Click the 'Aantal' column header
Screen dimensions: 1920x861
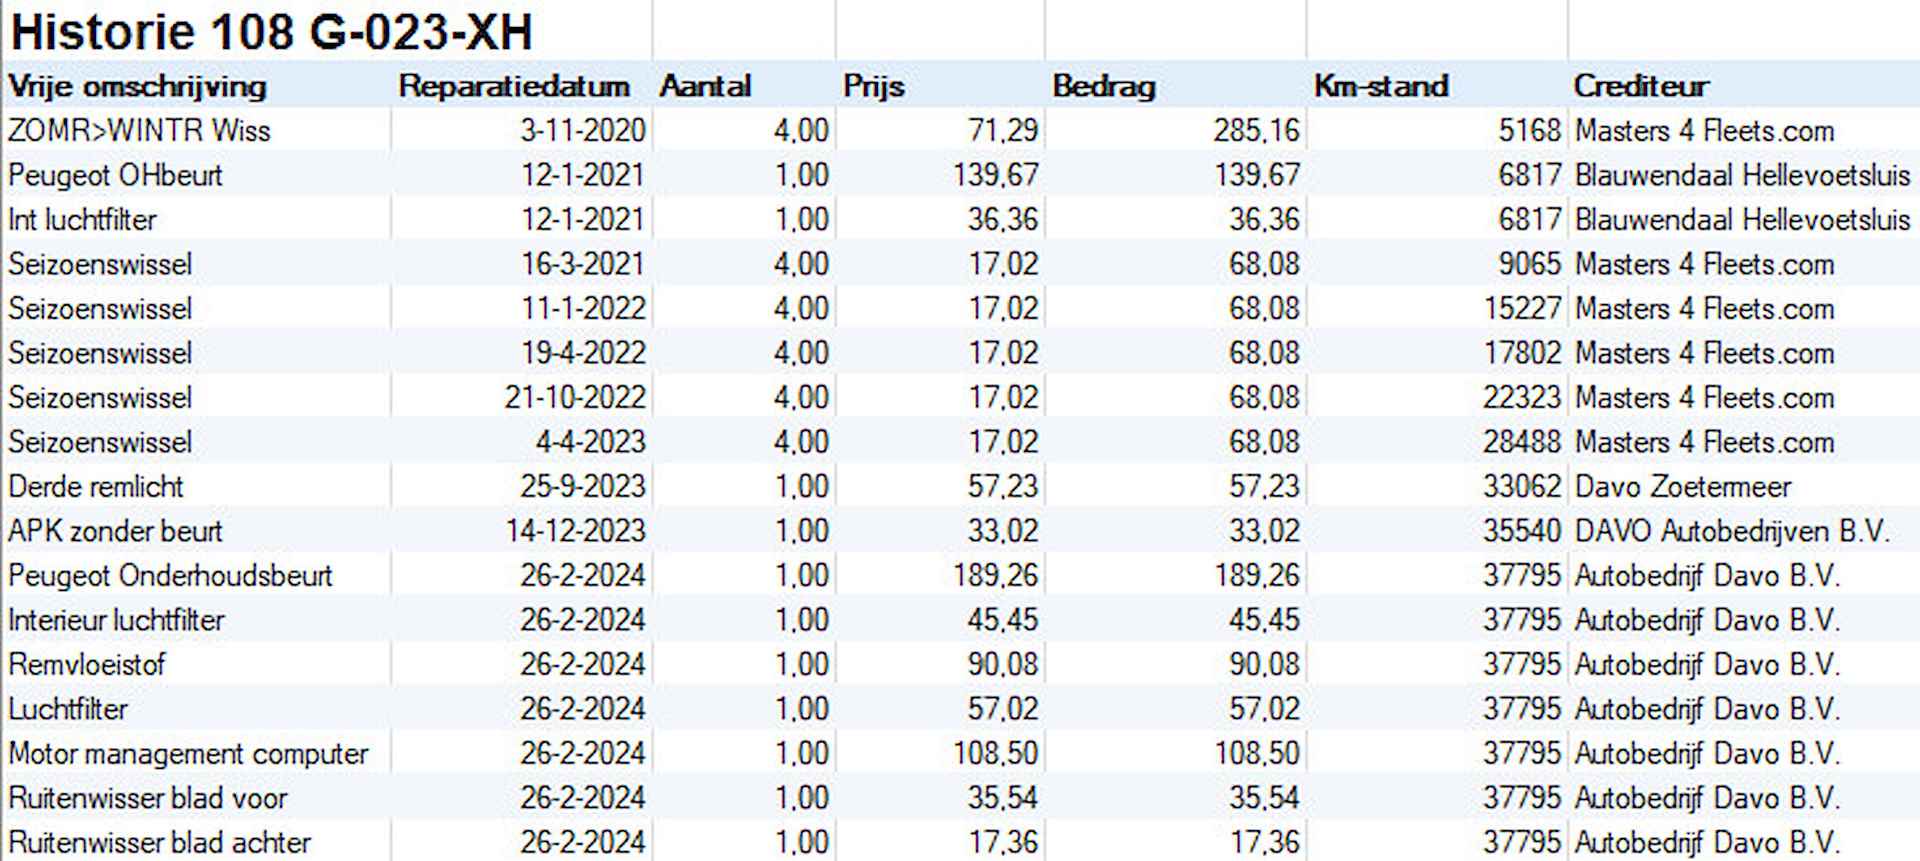(705, 86)
